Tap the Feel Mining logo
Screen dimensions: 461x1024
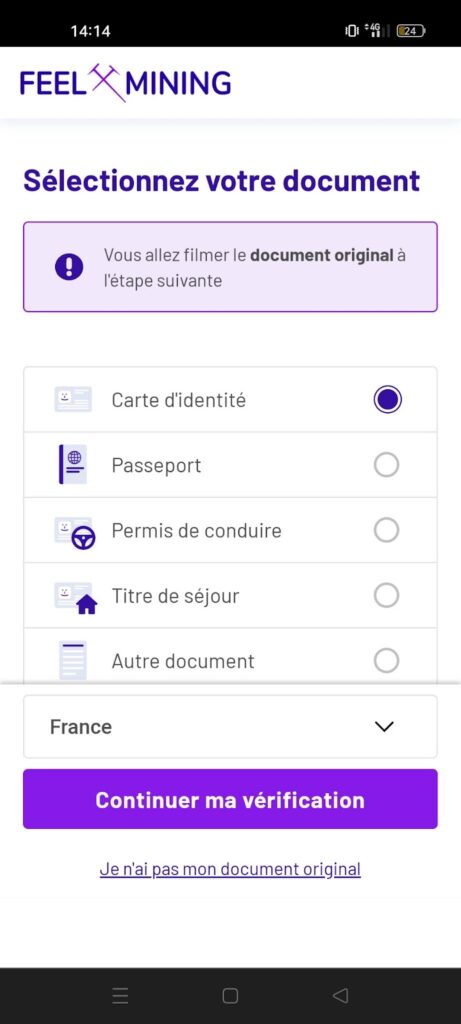coord(125,83)
